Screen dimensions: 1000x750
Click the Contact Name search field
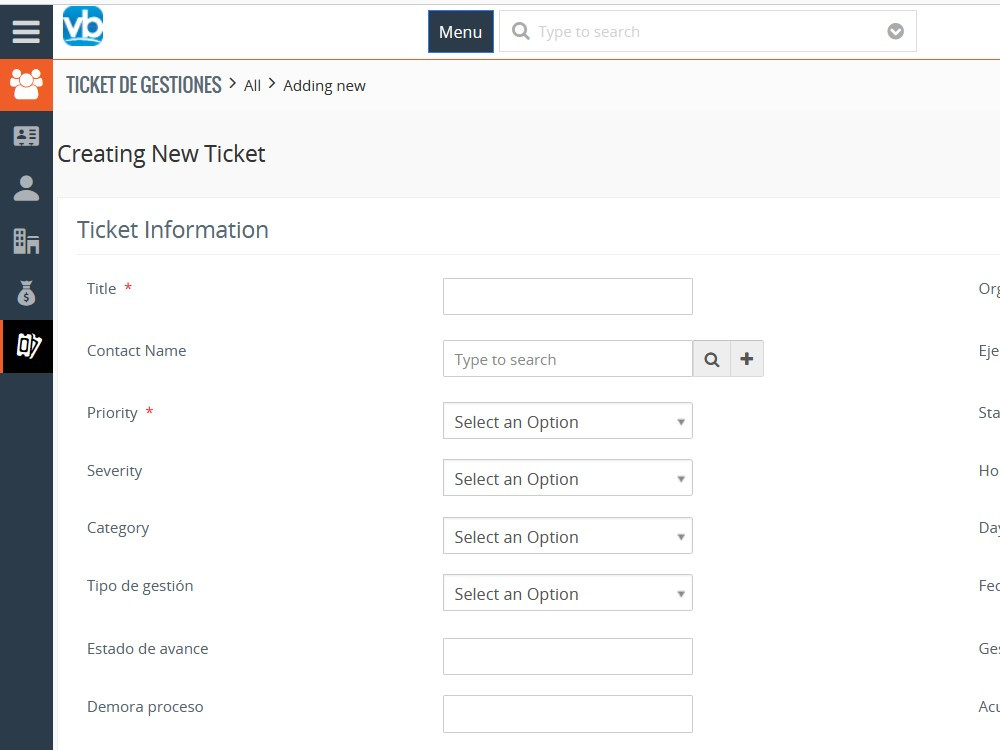click(568, 359)
